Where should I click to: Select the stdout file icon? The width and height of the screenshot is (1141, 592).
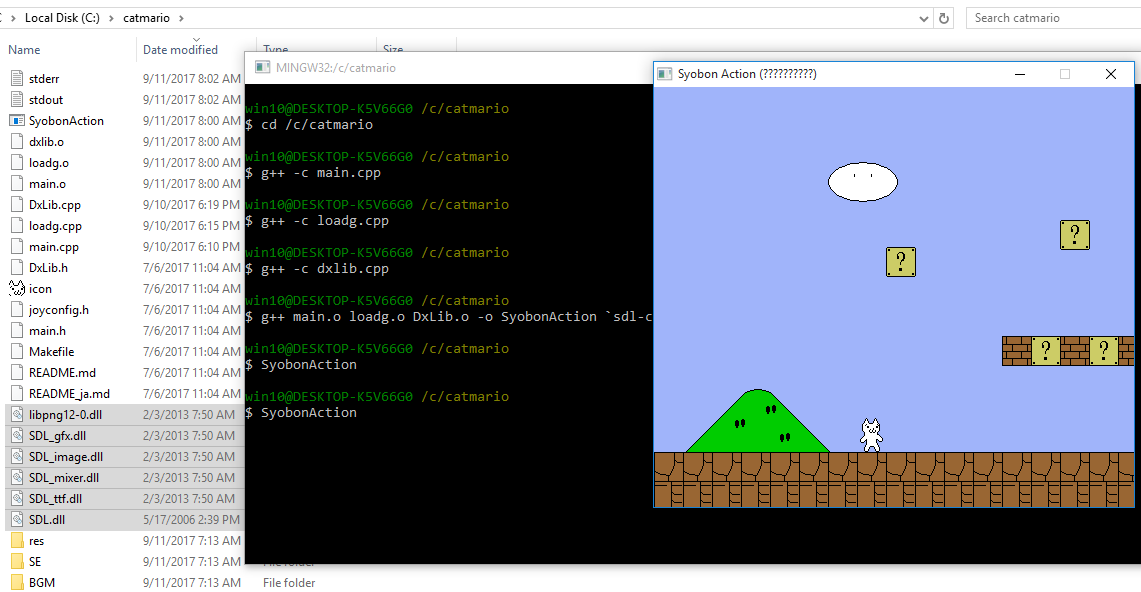point(17,100)
